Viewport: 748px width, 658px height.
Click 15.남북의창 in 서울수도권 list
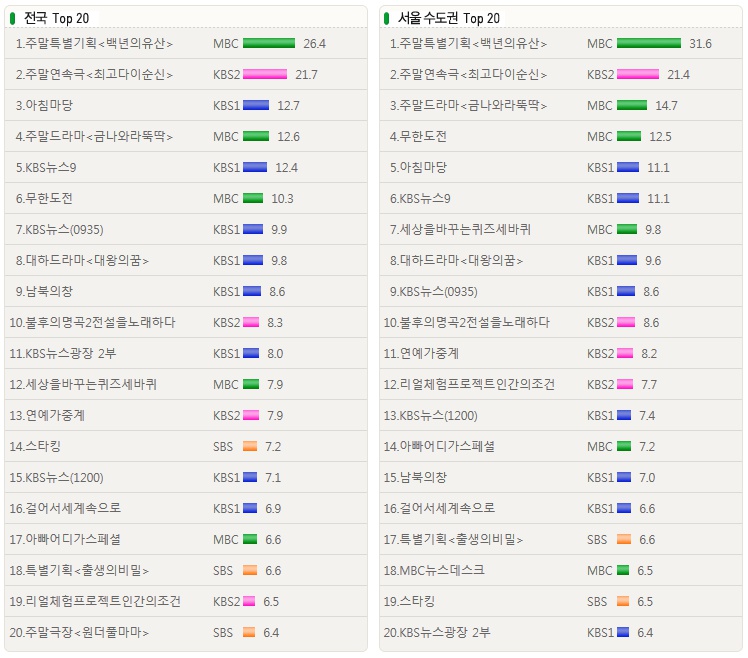click(x=415, y=478)
